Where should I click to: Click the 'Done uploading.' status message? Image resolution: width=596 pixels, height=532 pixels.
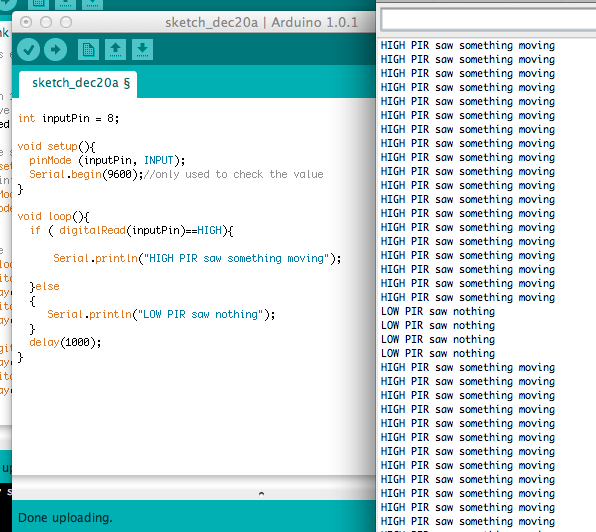tap(65, 518)
